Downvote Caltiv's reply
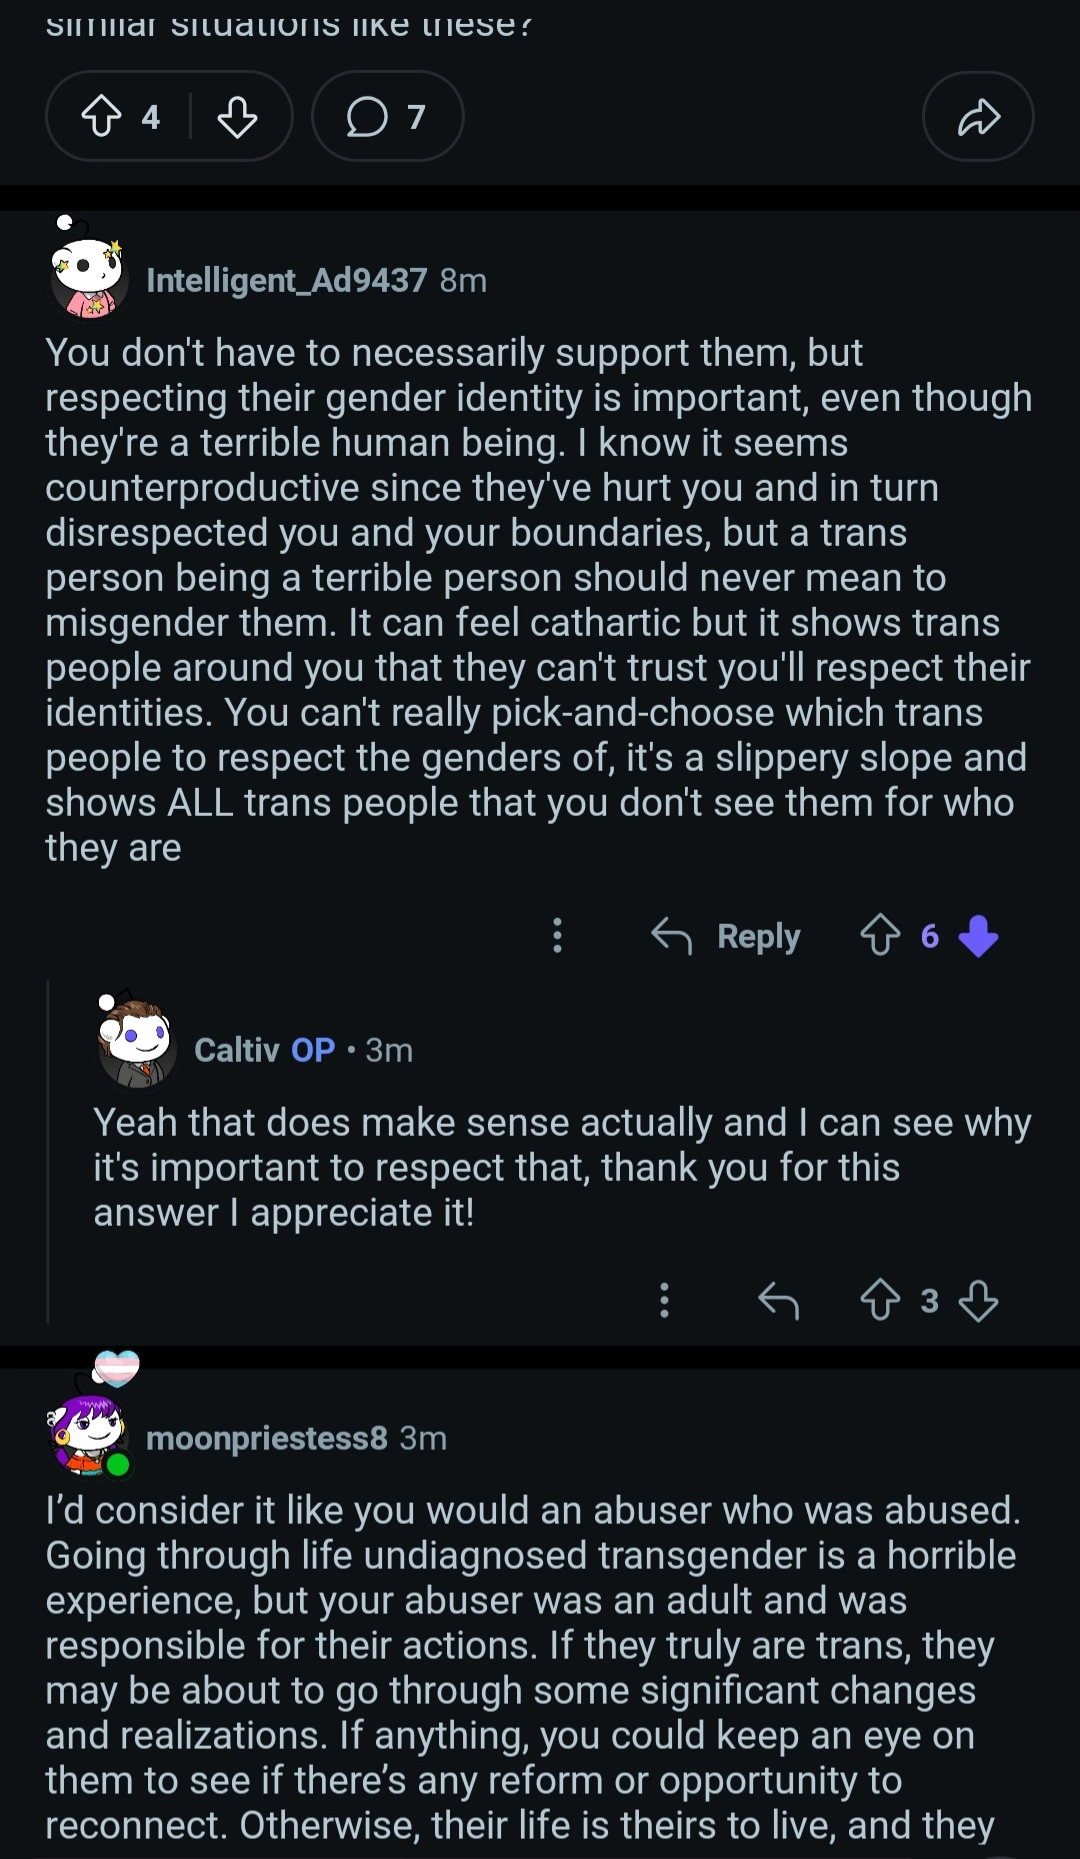 click(x=978, y=1300)
